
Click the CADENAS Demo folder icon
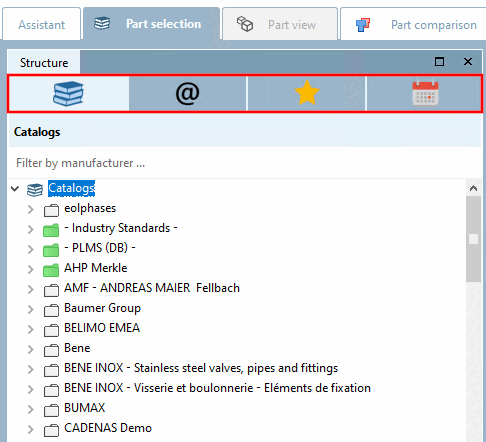51,430
